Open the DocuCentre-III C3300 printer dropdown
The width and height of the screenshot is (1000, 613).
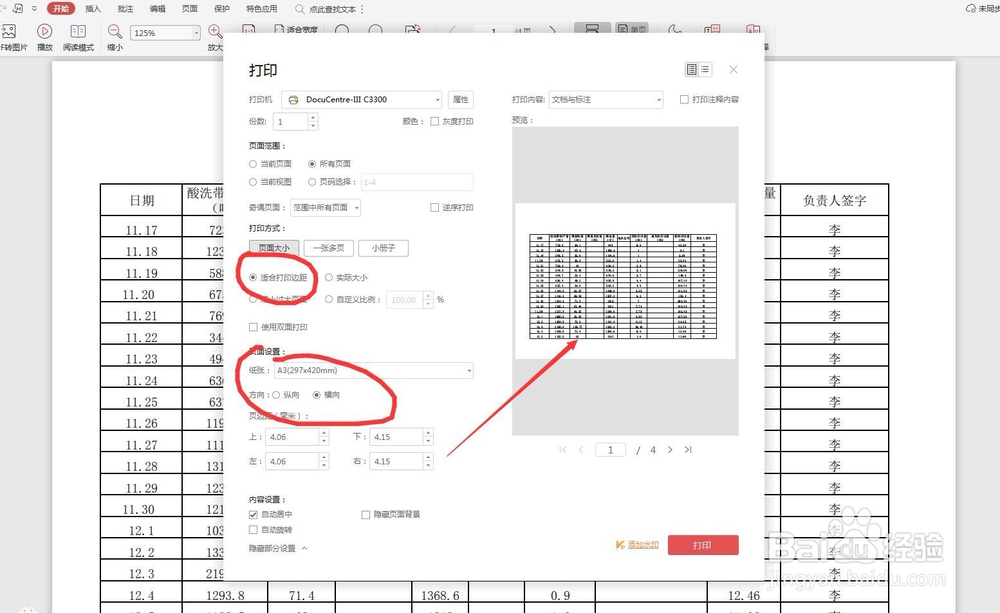coord(438,99)
